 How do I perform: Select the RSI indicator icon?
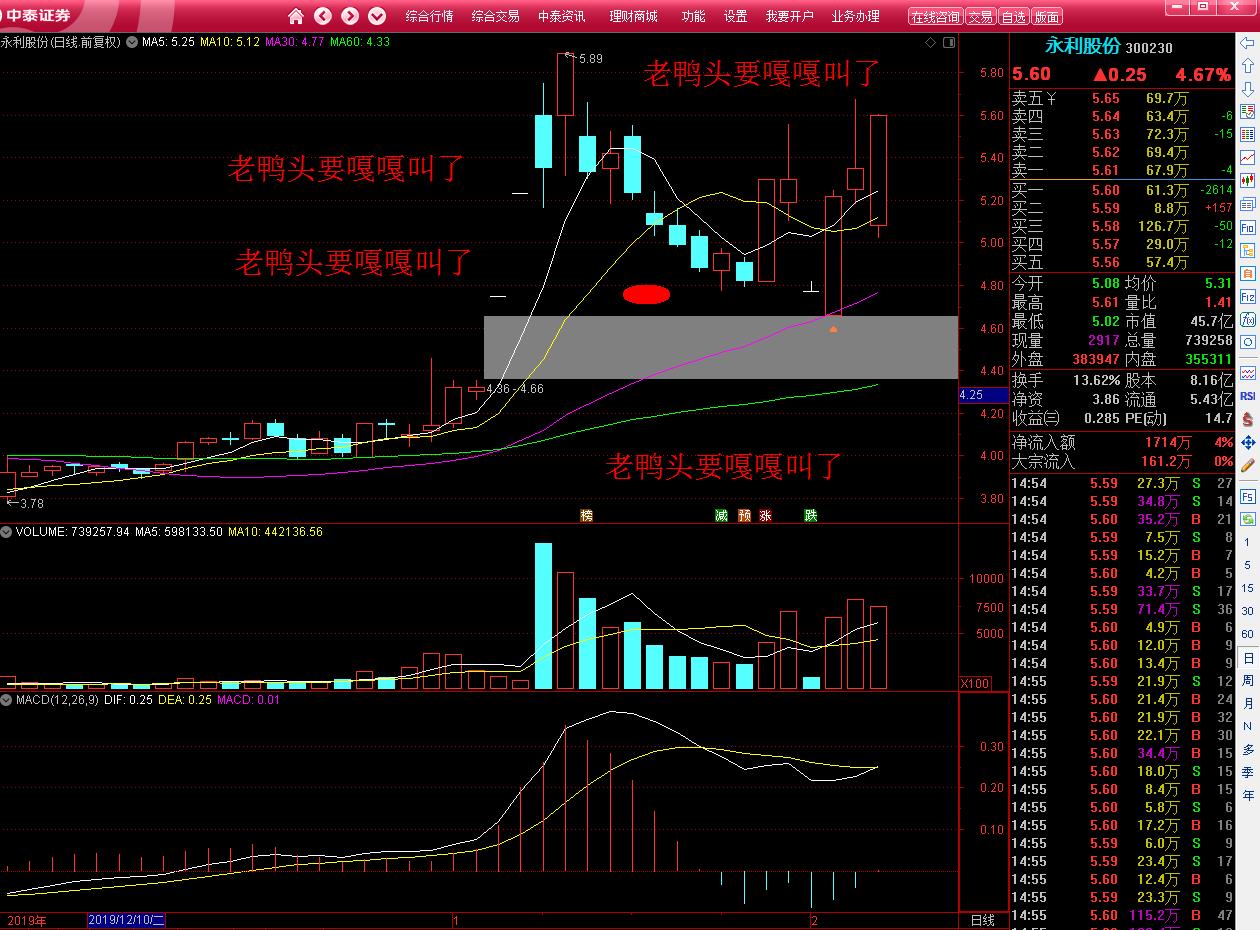[x=1248, y=396]
